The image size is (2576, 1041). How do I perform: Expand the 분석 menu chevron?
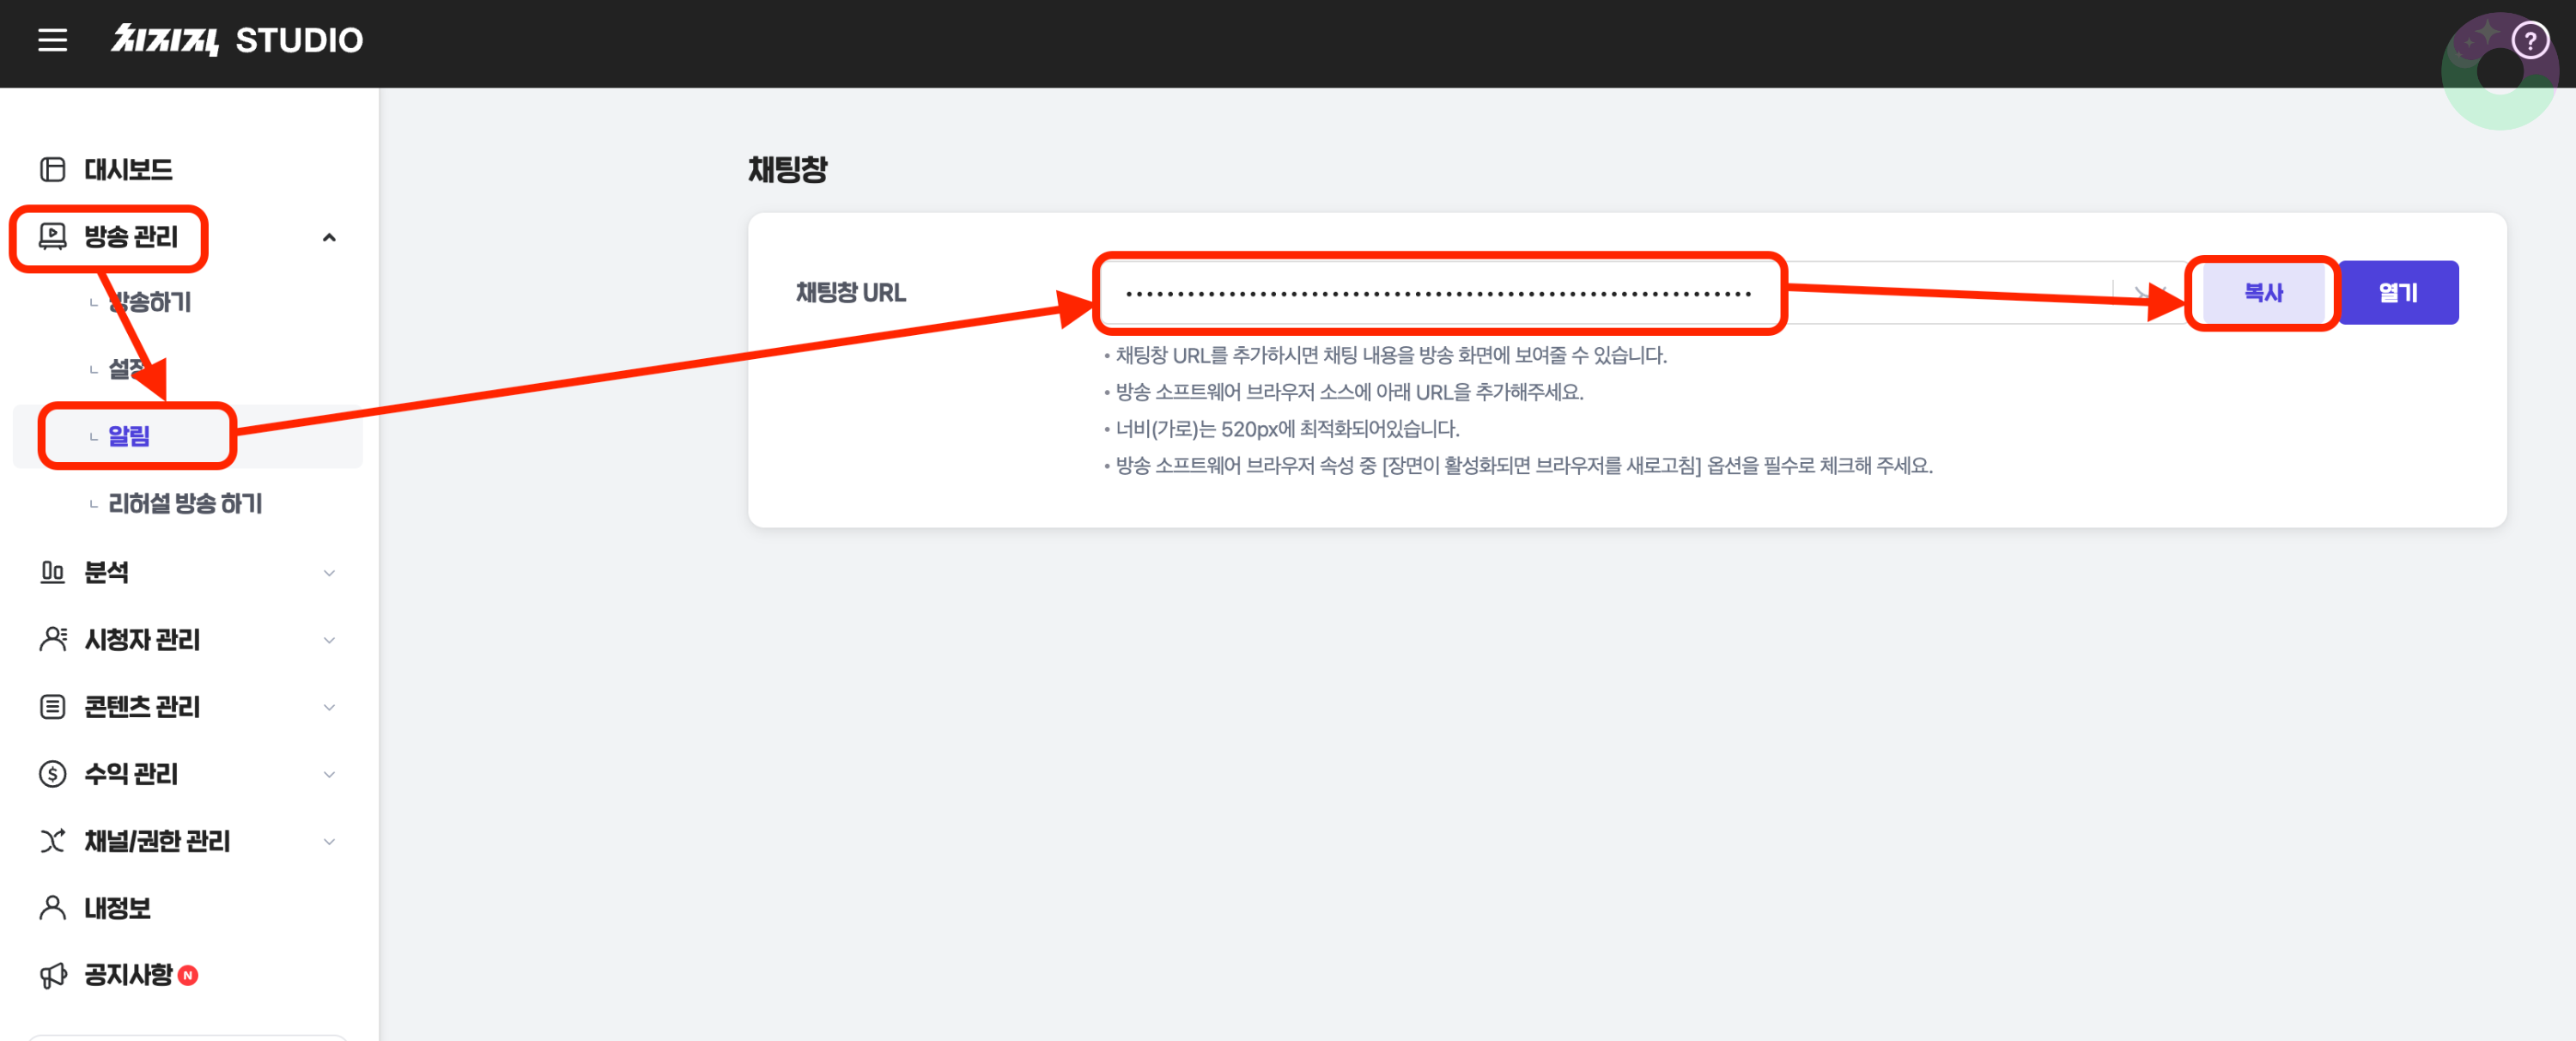coord(329,573)
